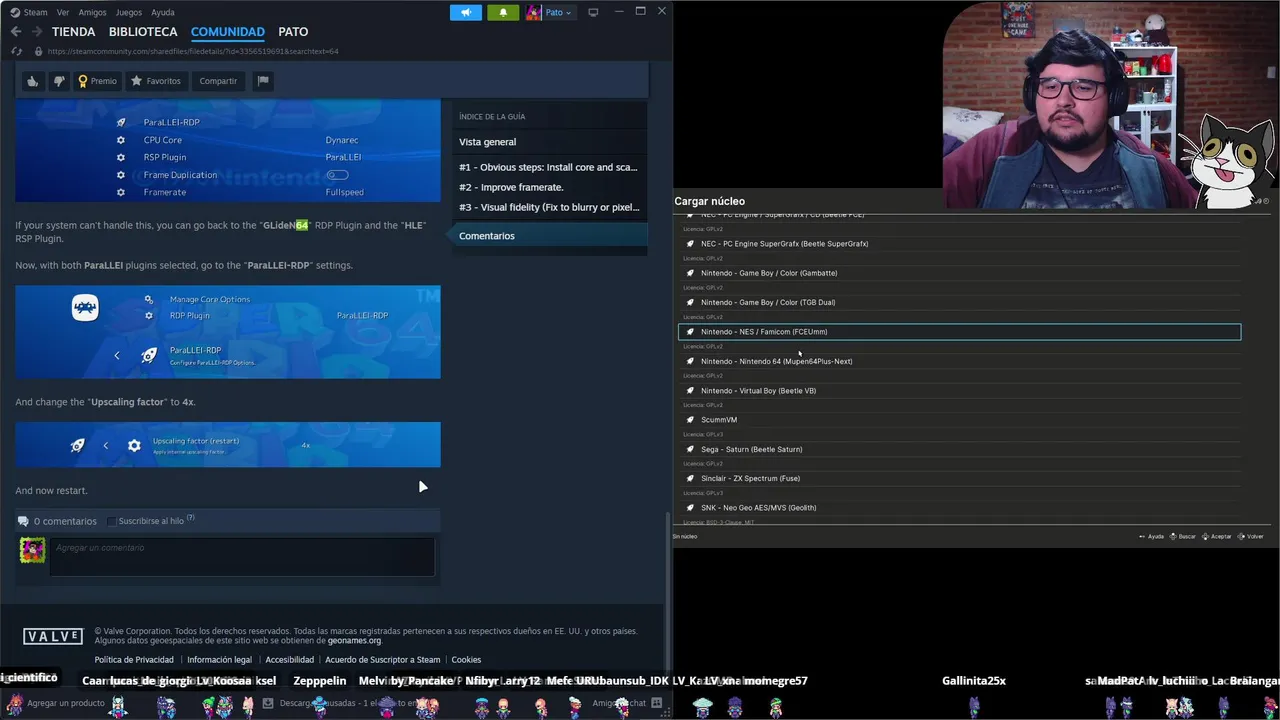Select NEC PC Engine SuperGrafx core
The width and height of the screenshot is (1280, 720).
pos(959,244)
